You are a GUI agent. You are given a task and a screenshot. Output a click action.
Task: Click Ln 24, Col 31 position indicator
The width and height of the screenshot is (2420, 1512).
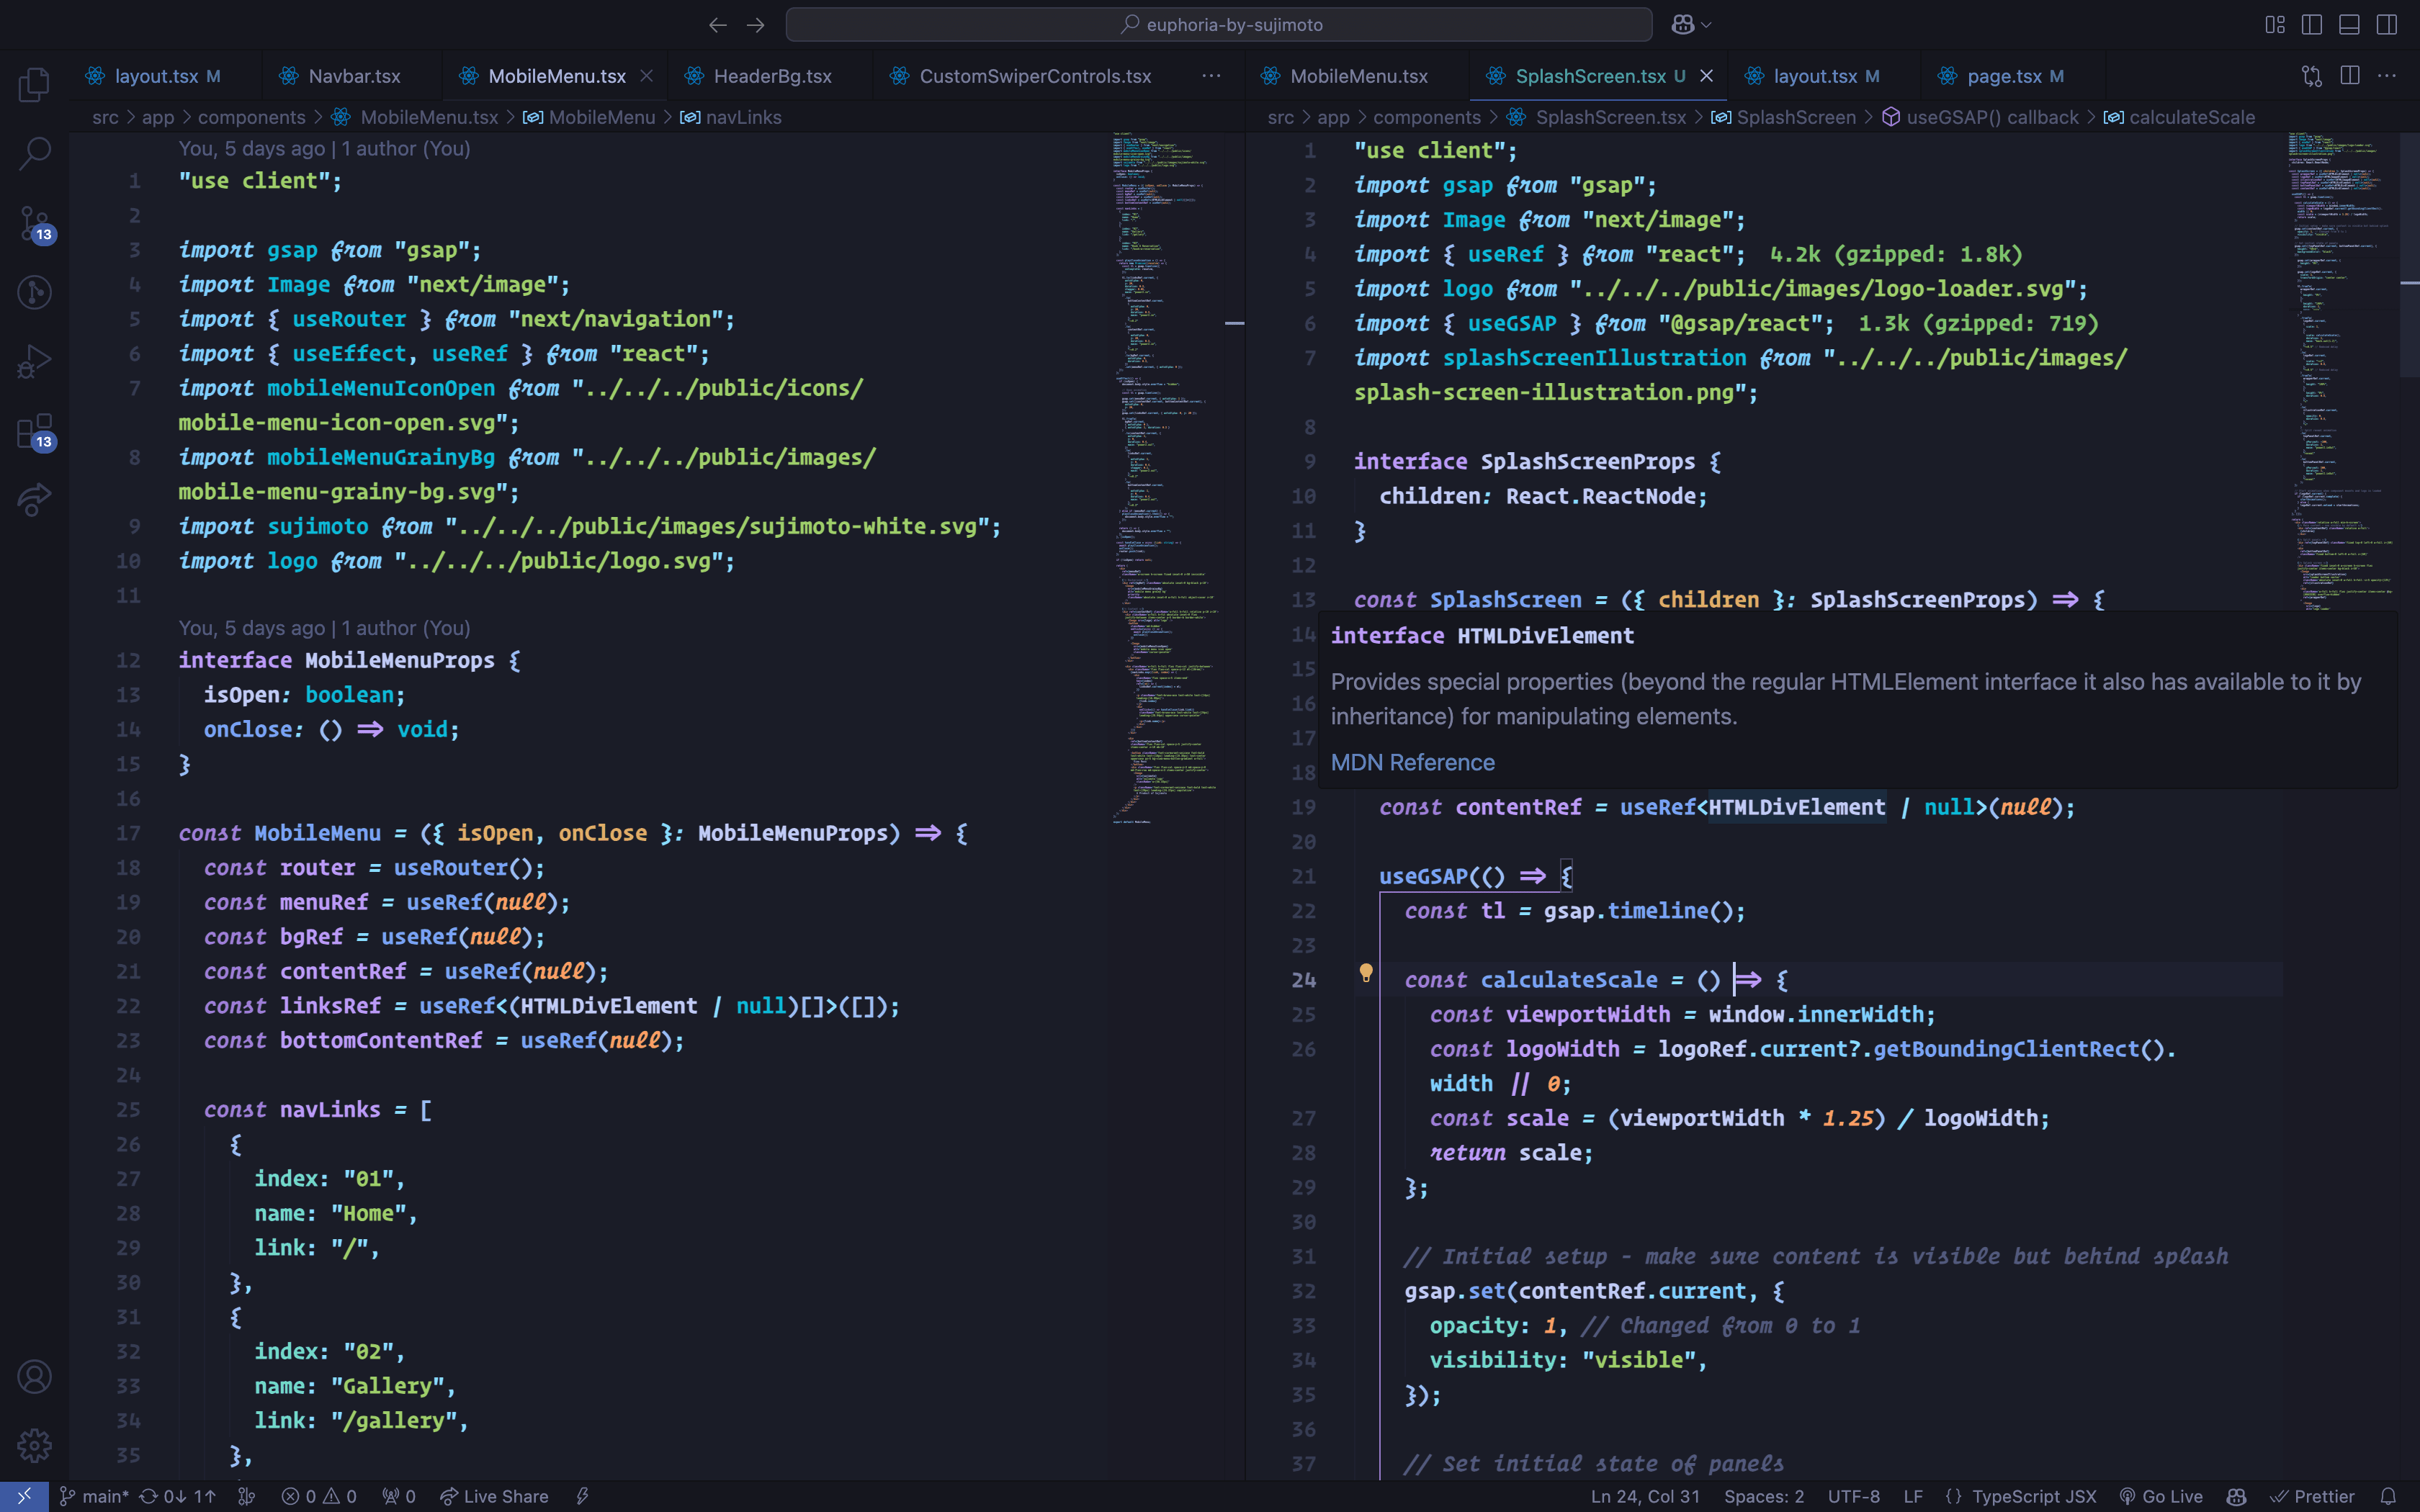pyautogui.click(x=1645, y=1496)
